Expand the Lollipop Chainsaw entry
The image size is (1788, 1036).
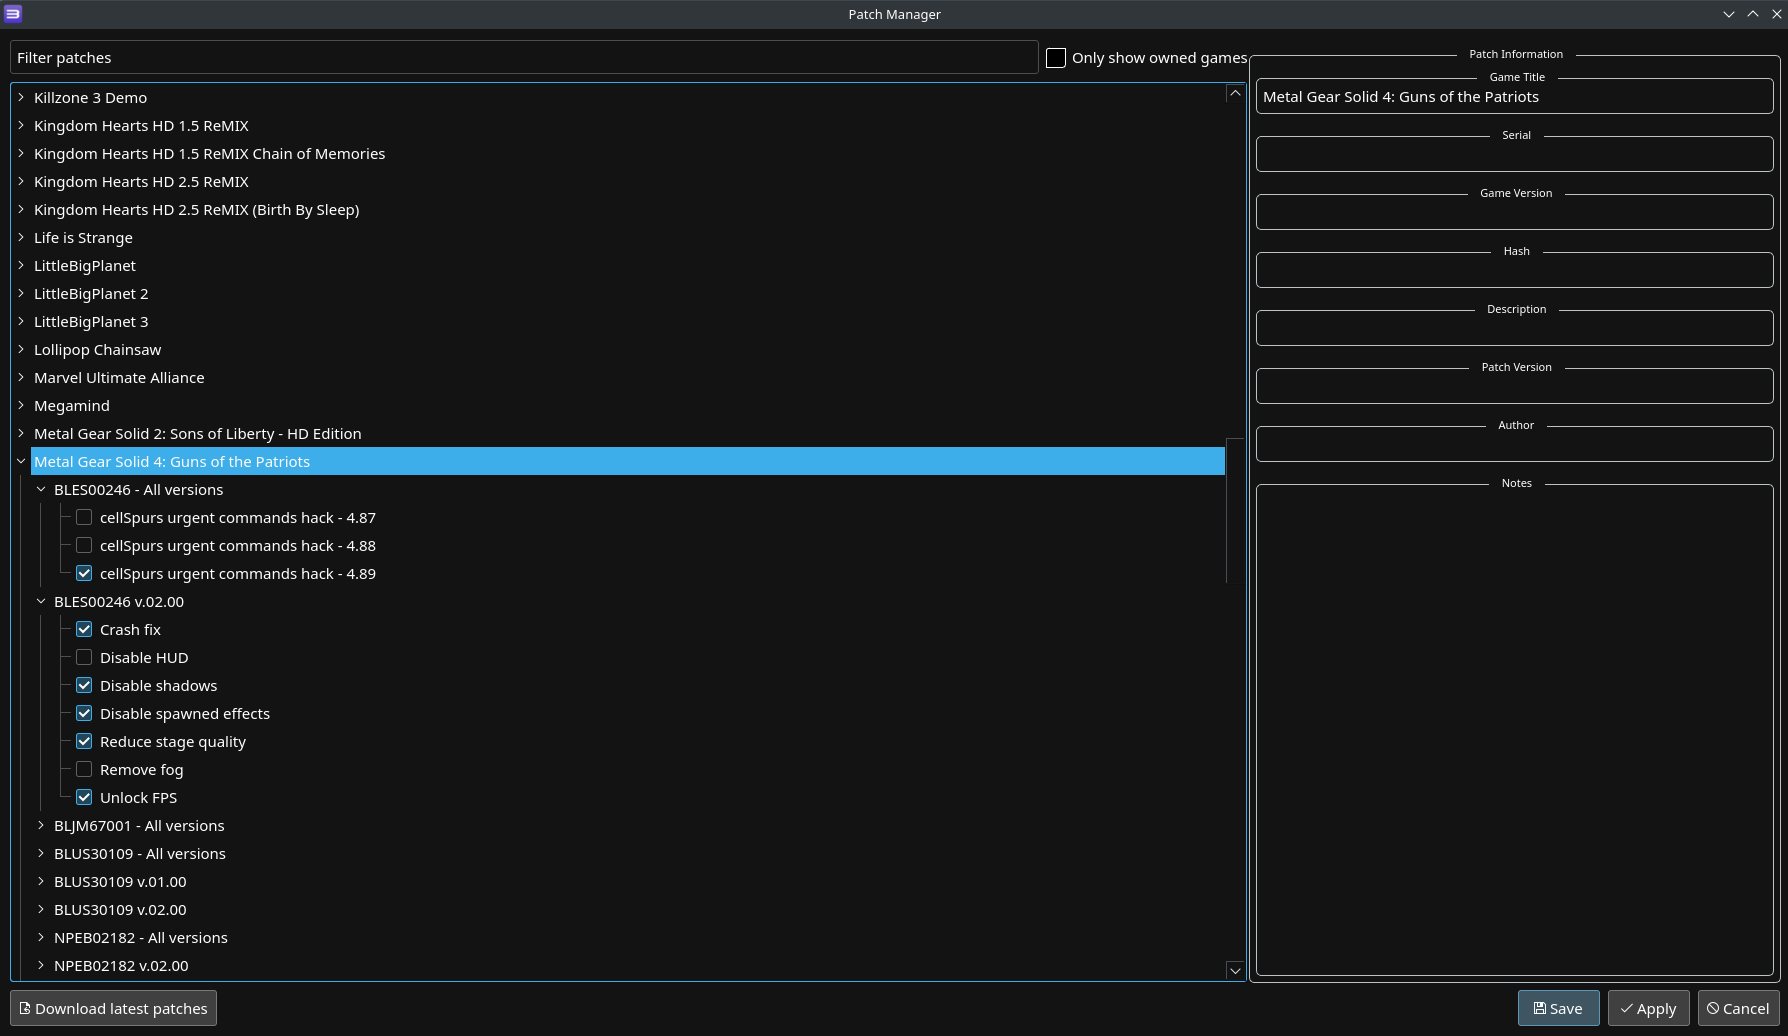tap(21, 350)
